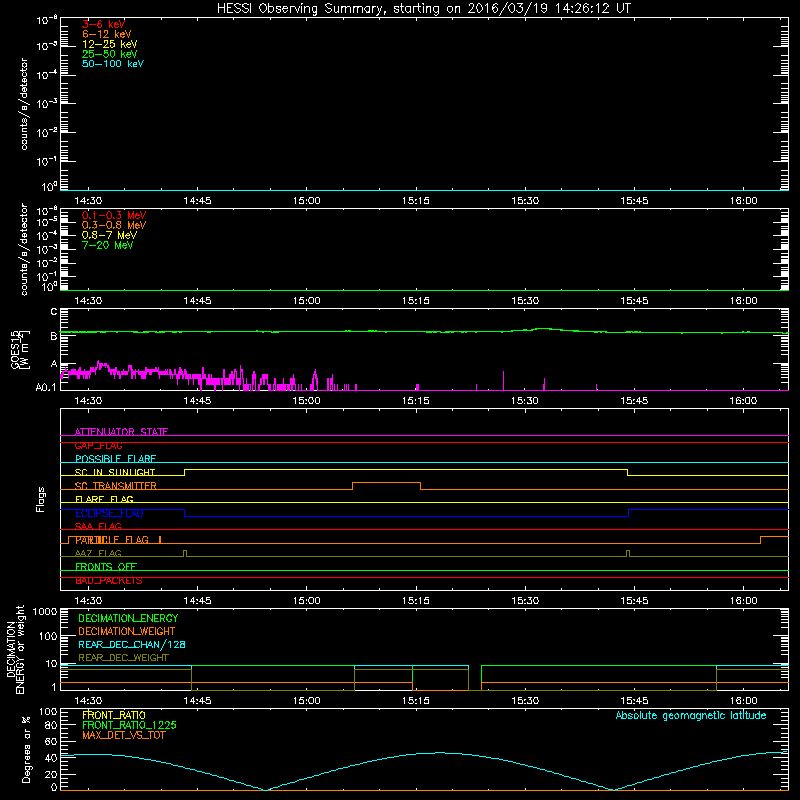
Task: Select the 3-6 keV legend label
Action: click(x=104, y=24)
